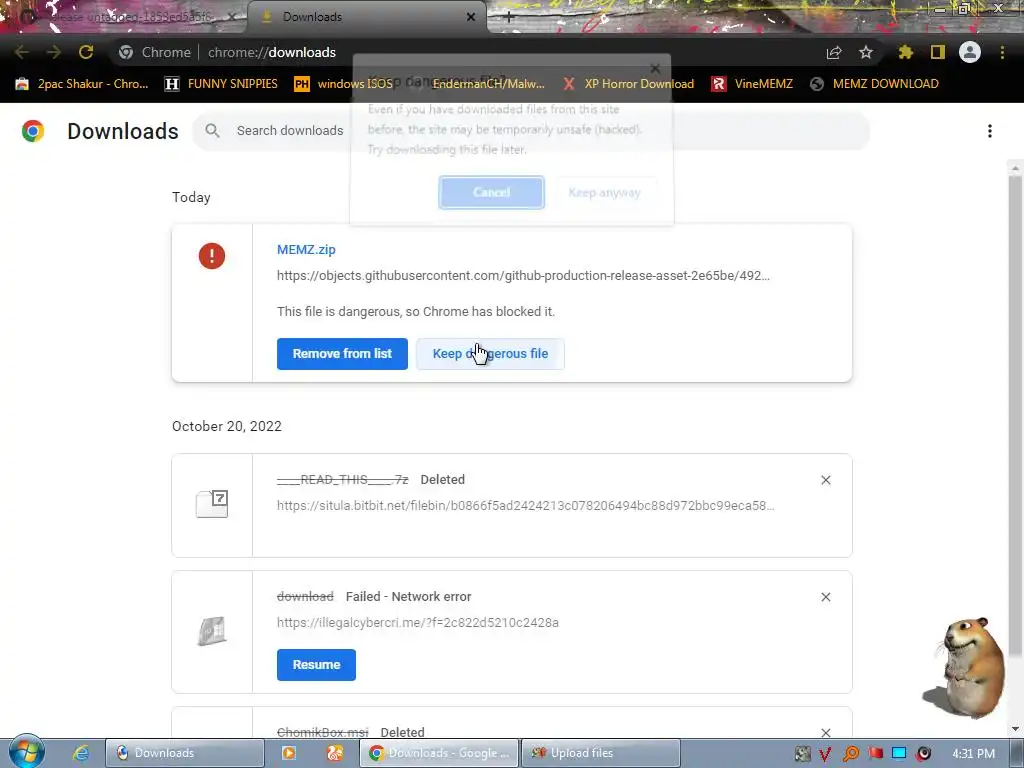Resume the failed download
The height and width of the screenshot is (768, 1024).
[316, 665]
